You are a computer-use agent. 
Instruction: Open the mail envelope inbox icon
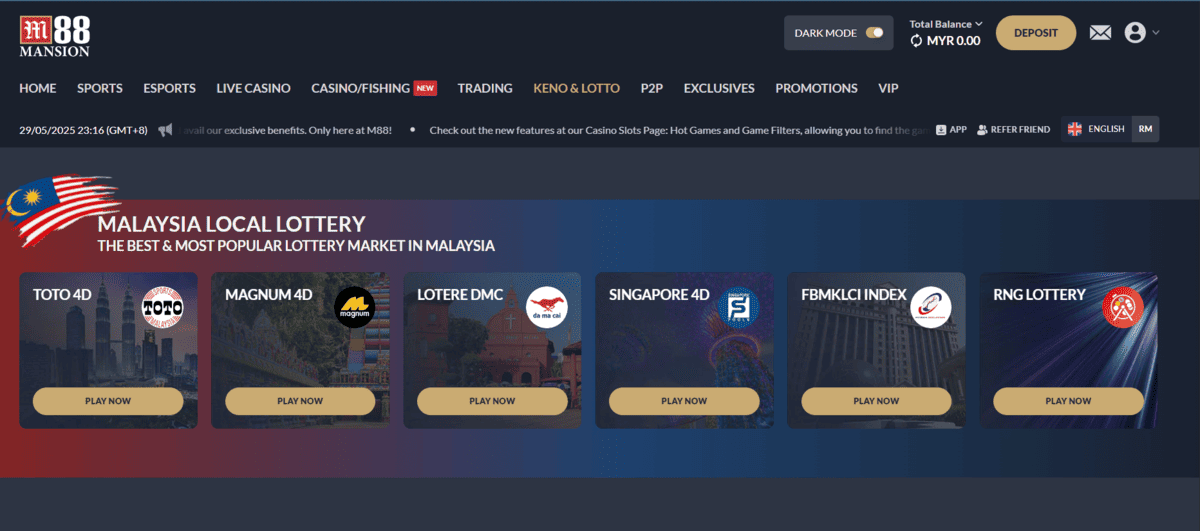pos(1100,33)
